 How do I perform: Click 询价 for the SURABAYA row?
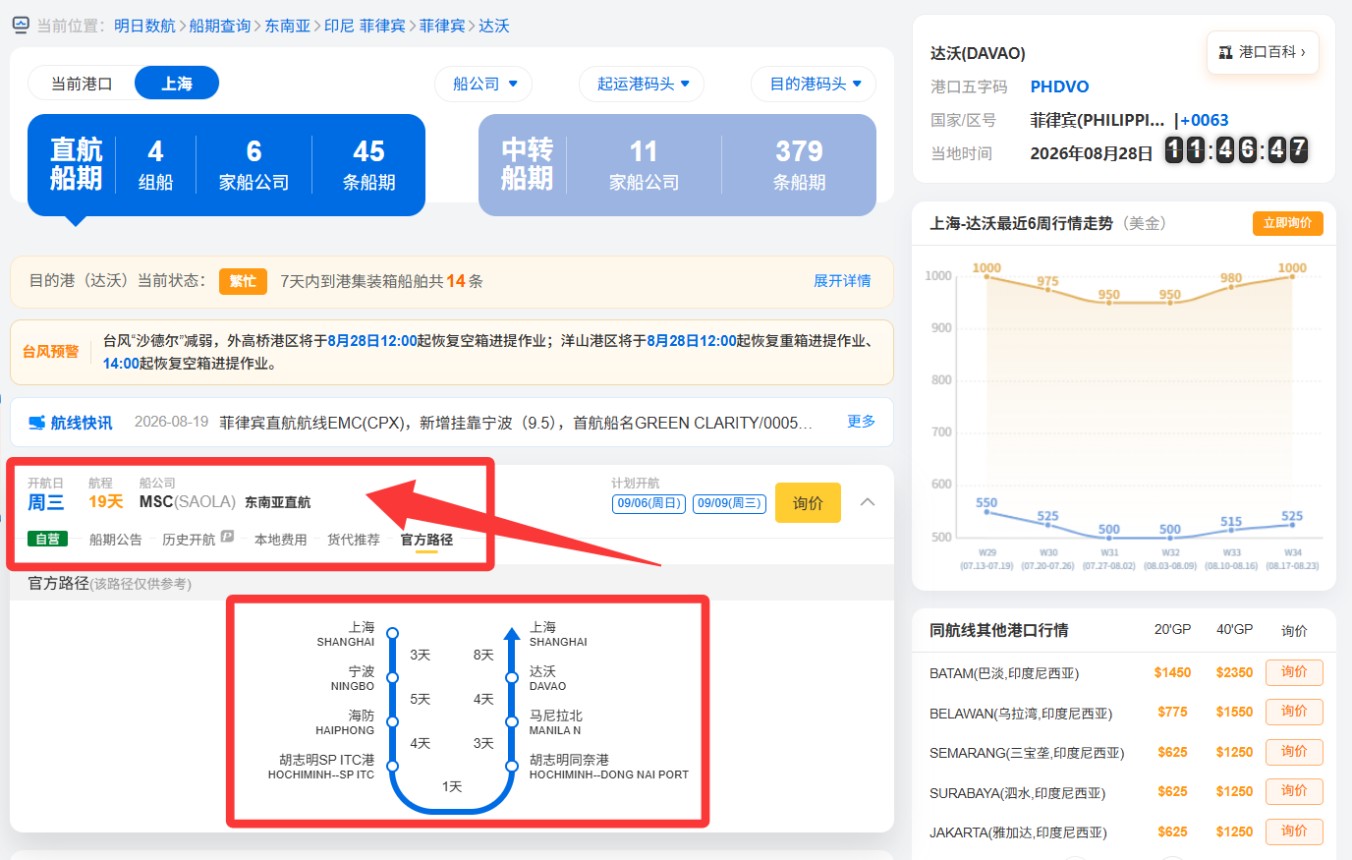(1294, 792)
